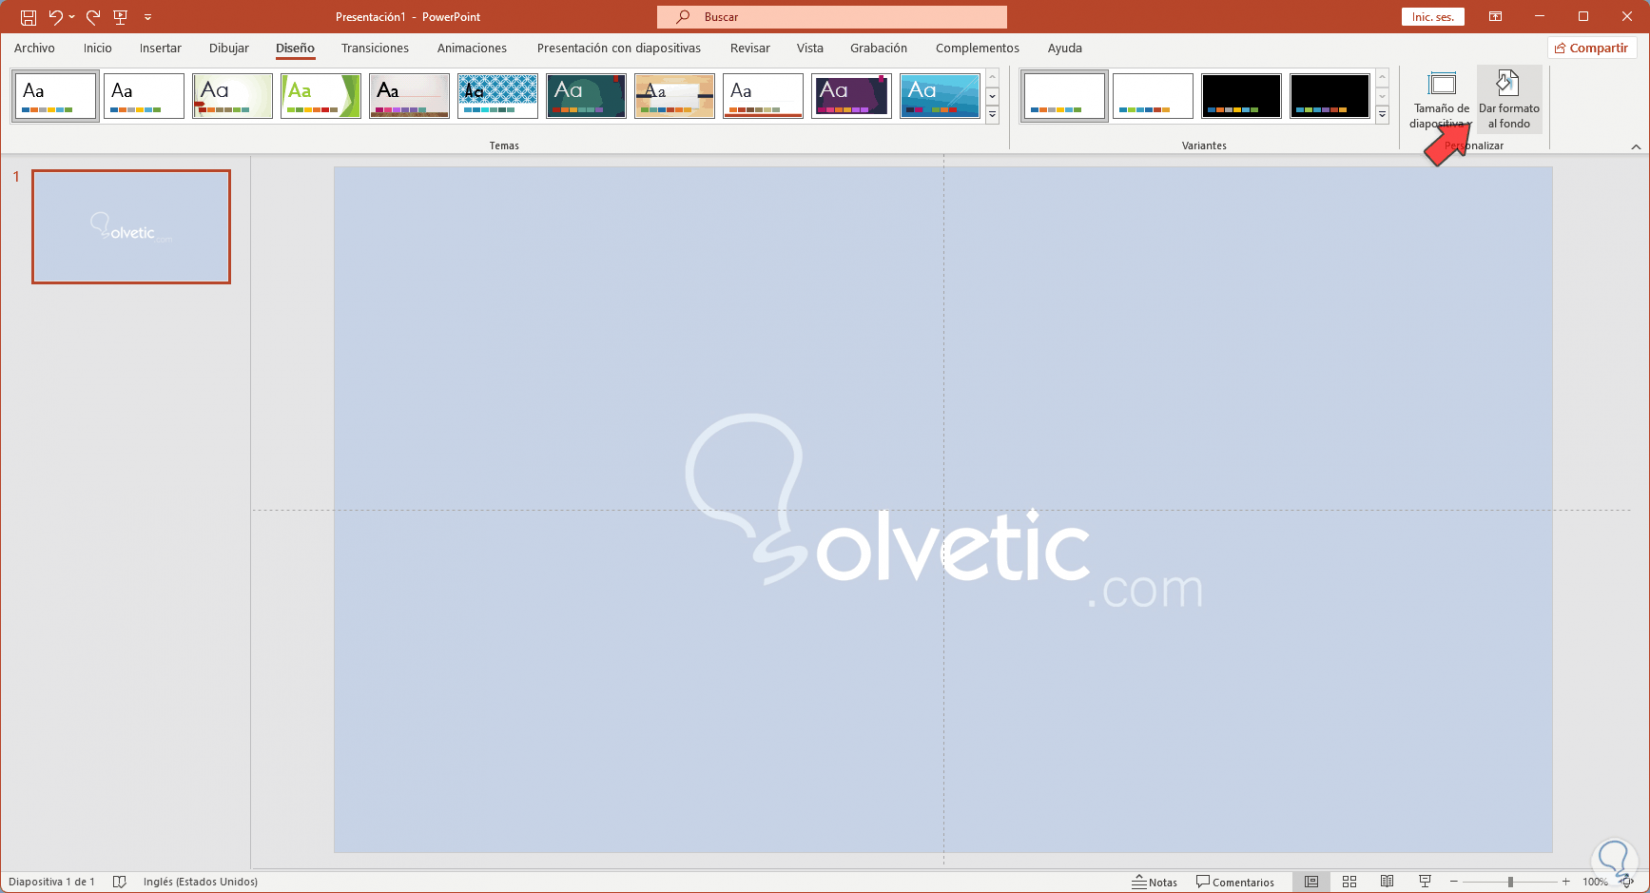Apply the white theme with red underline
Screen dimensions: 1650x893
763,96
